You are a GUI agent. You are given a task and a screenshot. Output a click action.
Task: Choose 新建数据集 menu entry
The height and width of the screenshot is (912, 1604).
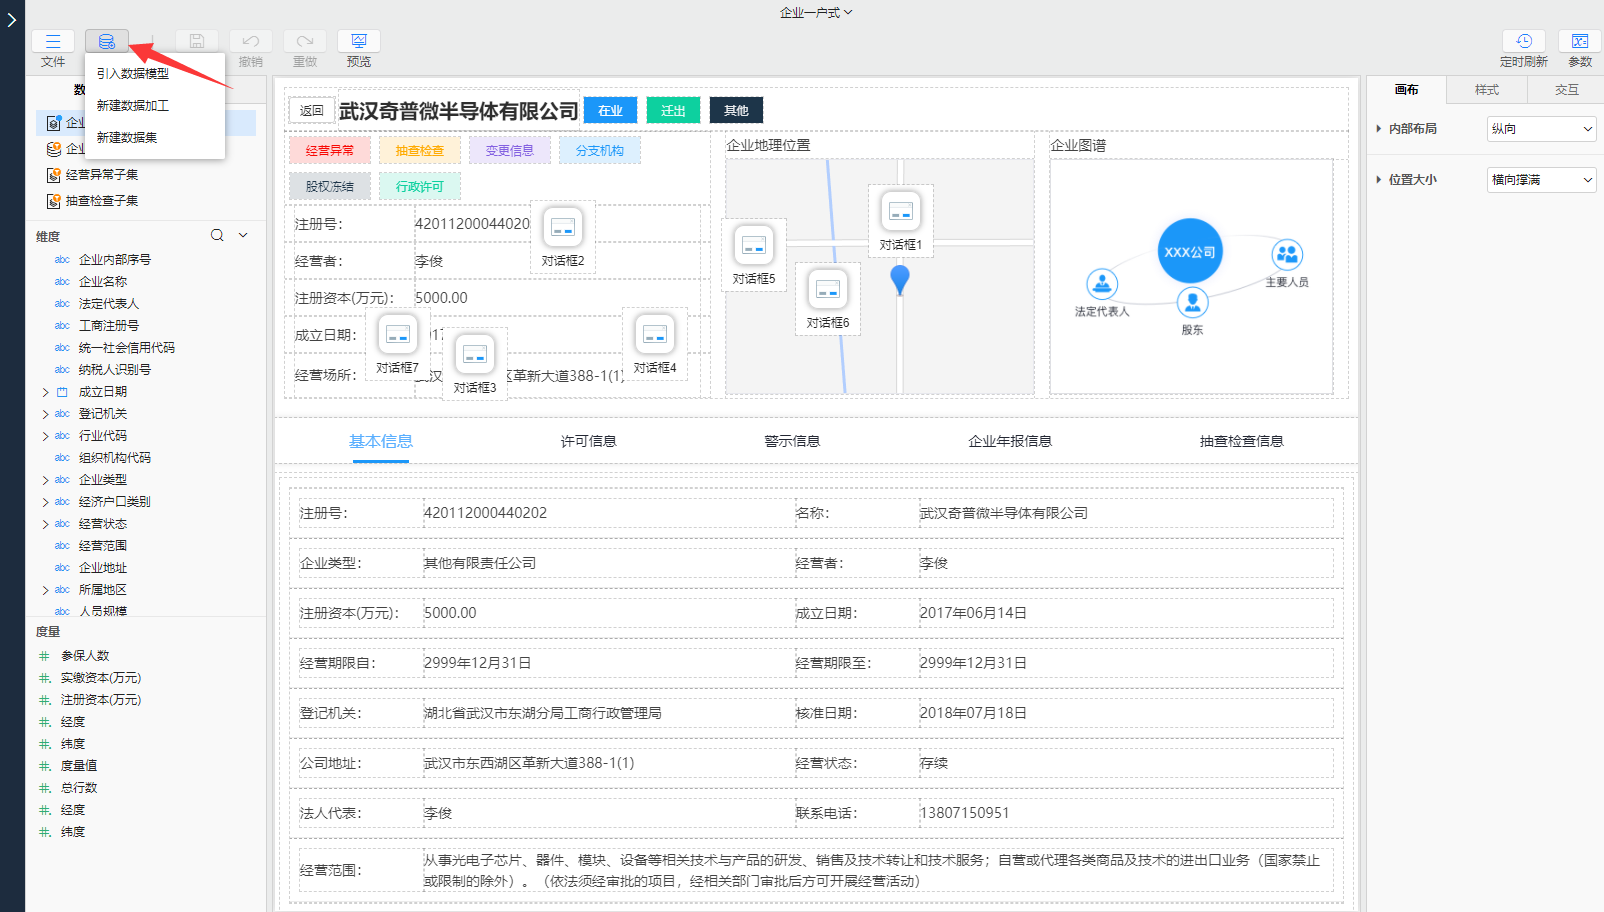click(x=127, y=138)
